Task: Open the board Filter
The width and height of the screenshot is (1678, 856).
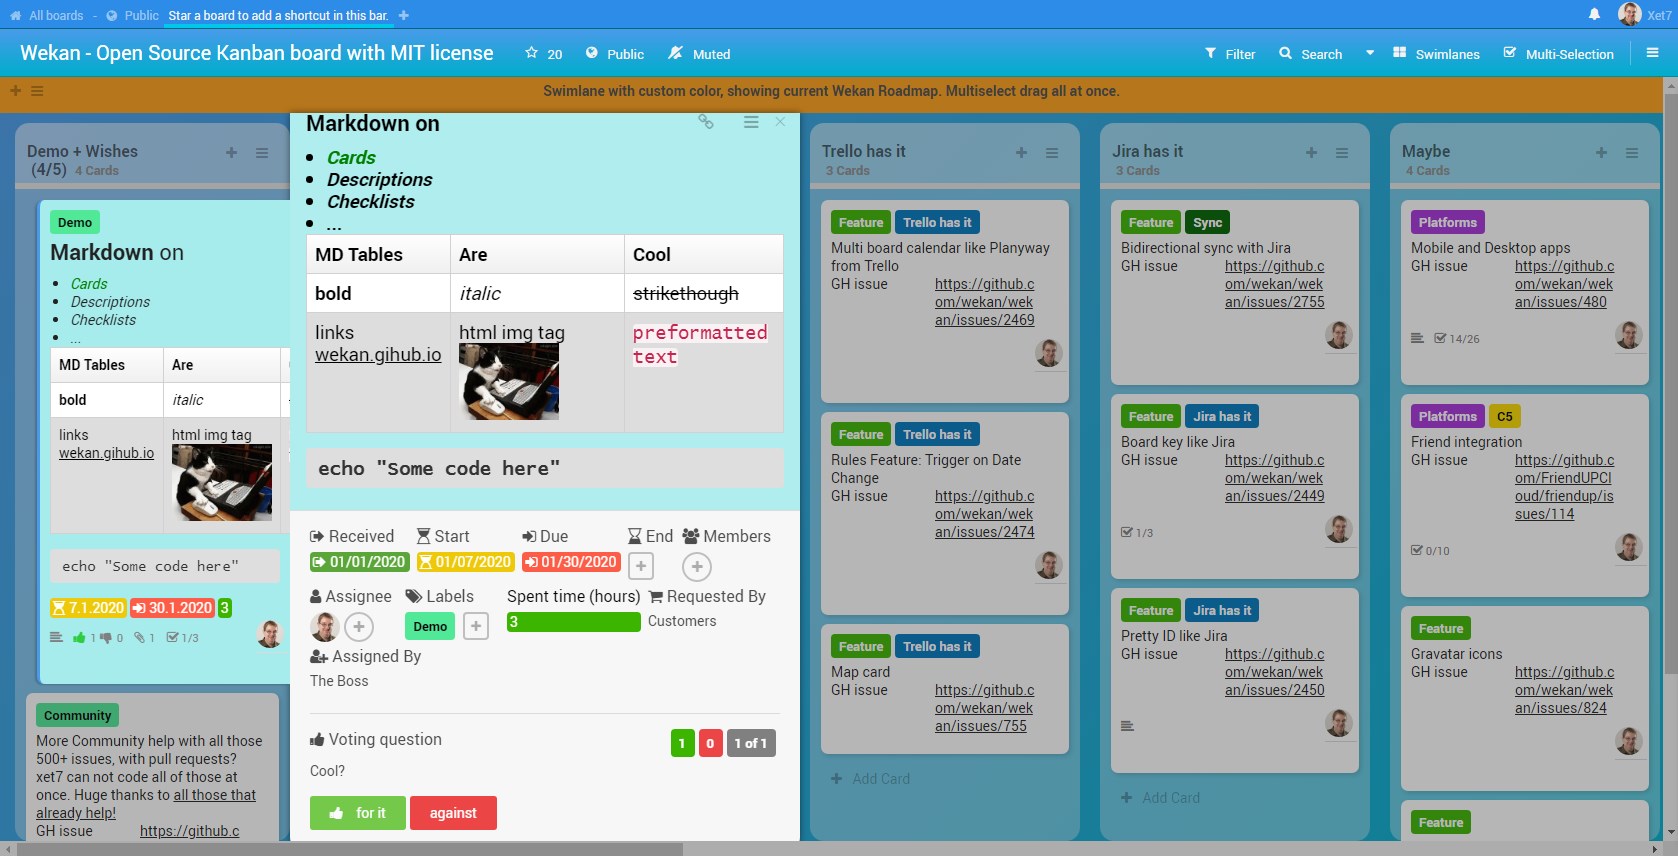Action: 1230,54
